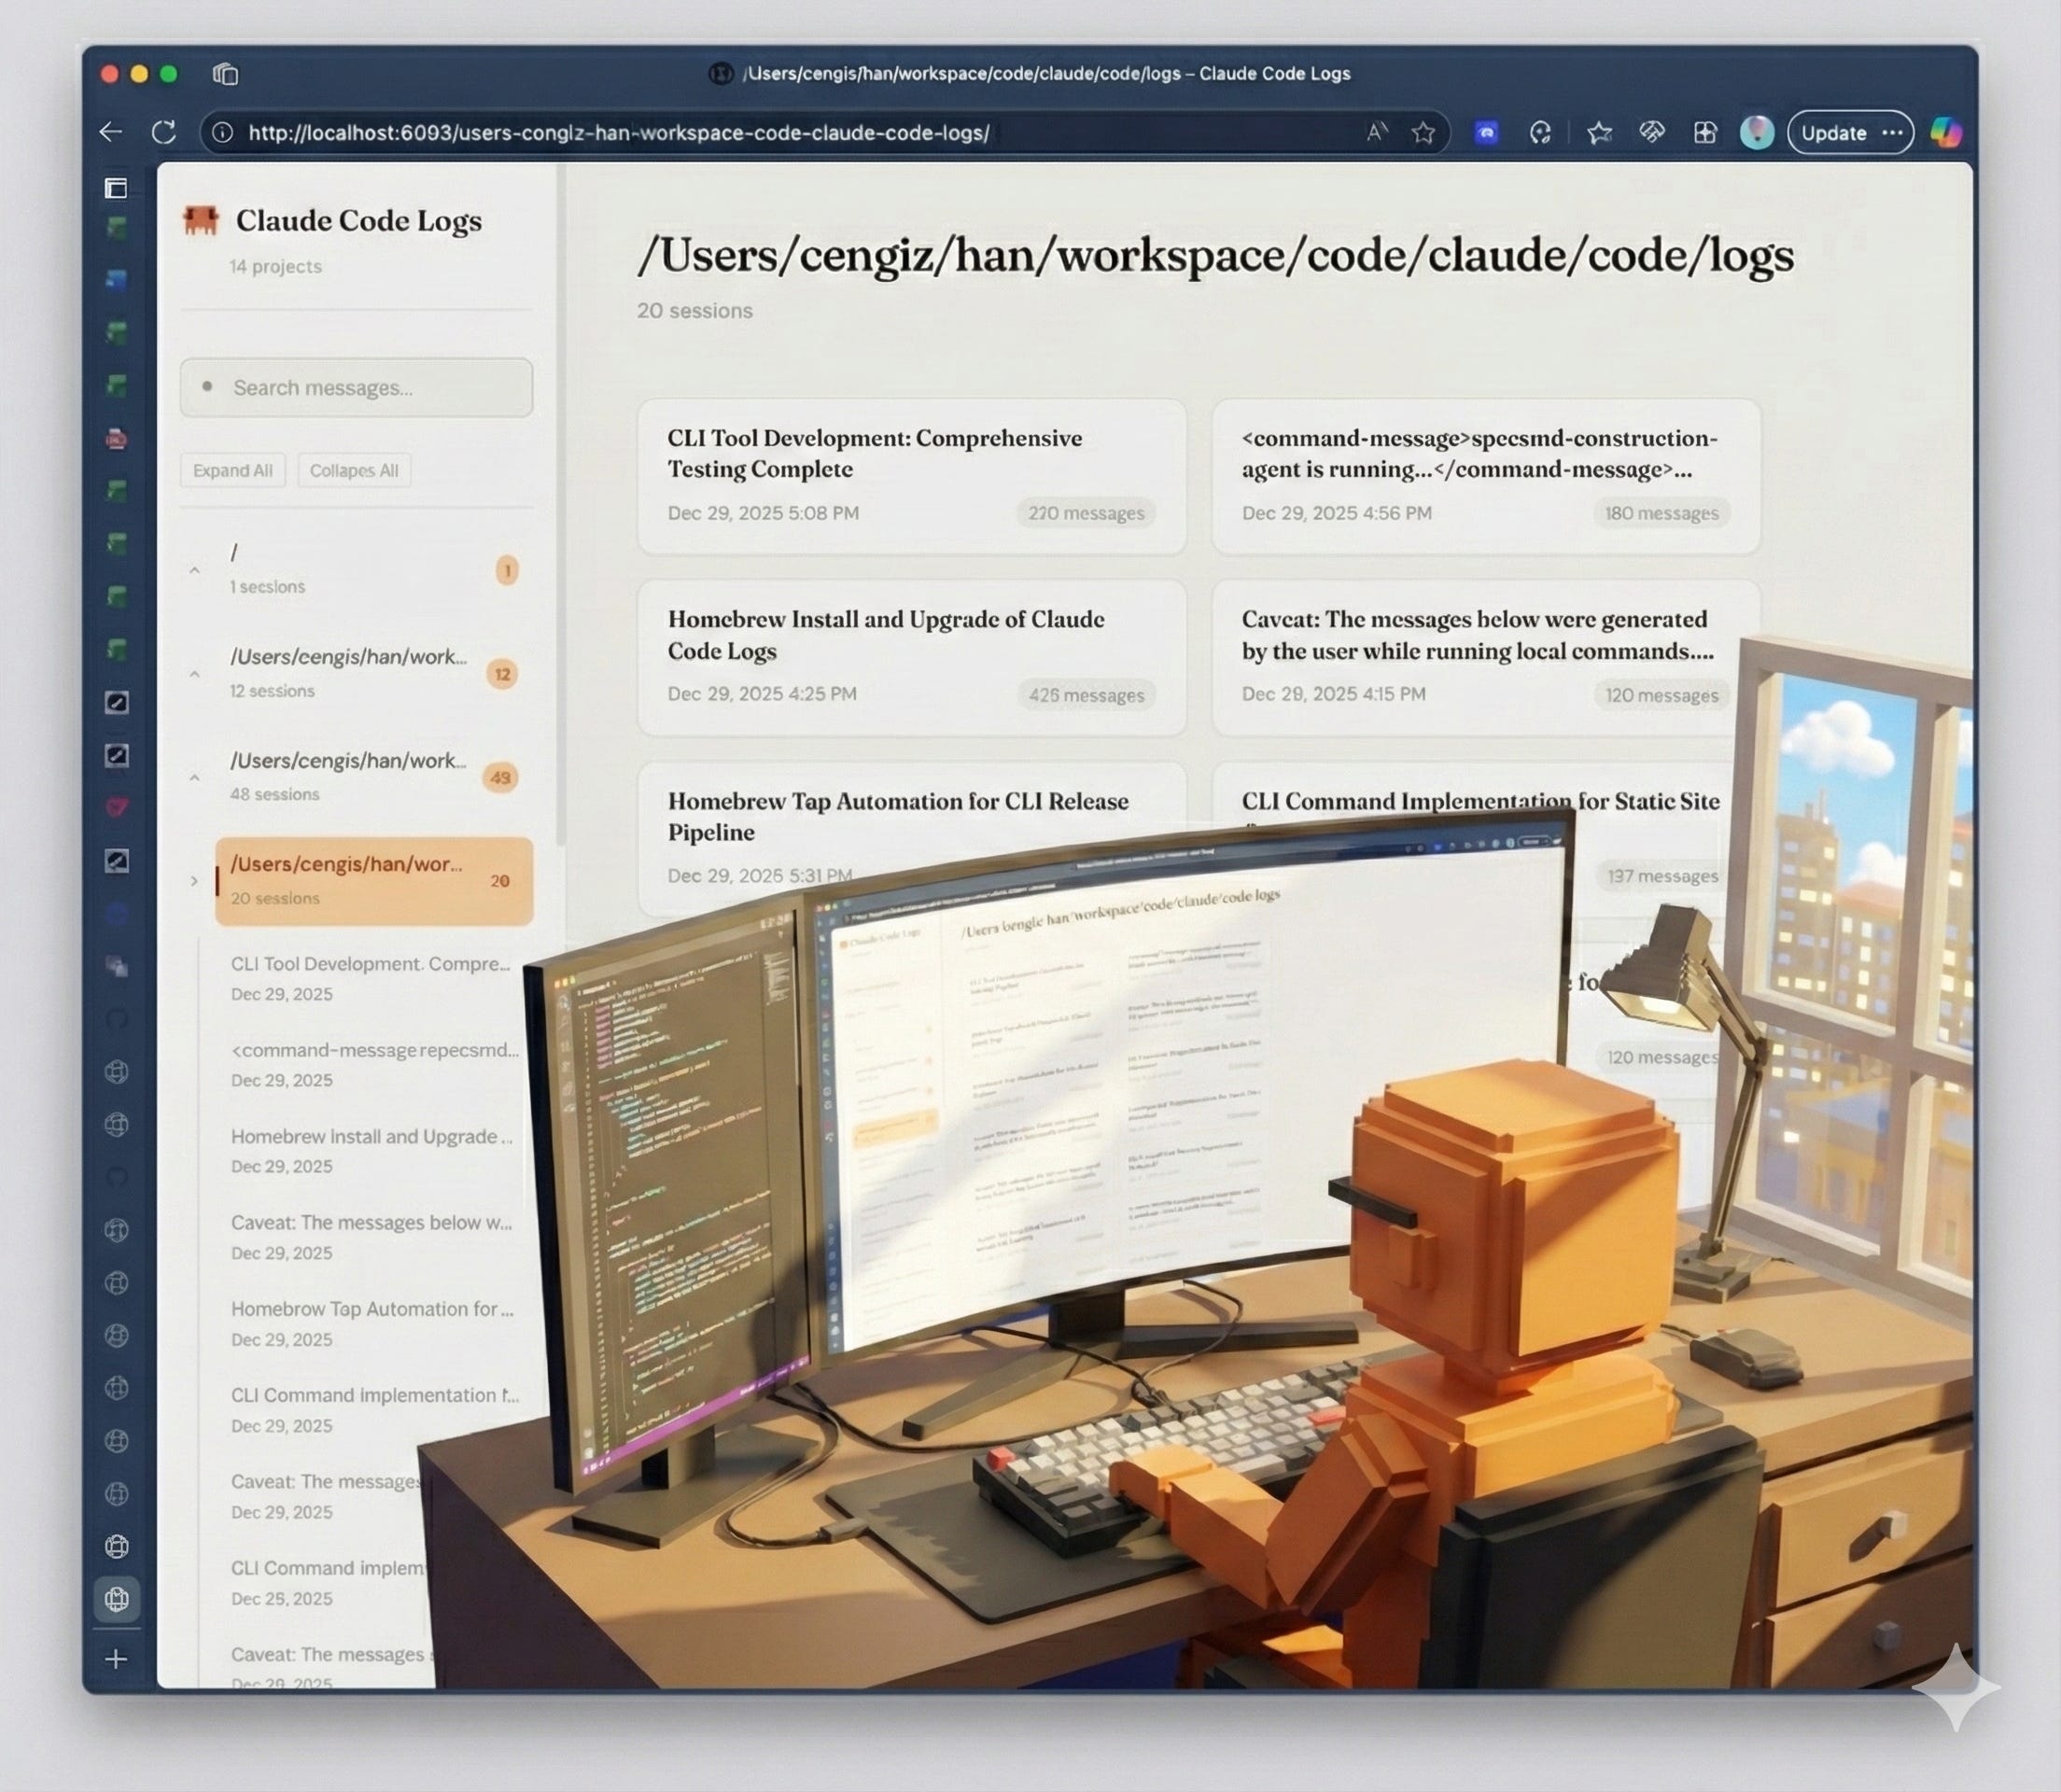
Task: Click the Expand All button
Action: pyautogui.click(x=232, y=470)
